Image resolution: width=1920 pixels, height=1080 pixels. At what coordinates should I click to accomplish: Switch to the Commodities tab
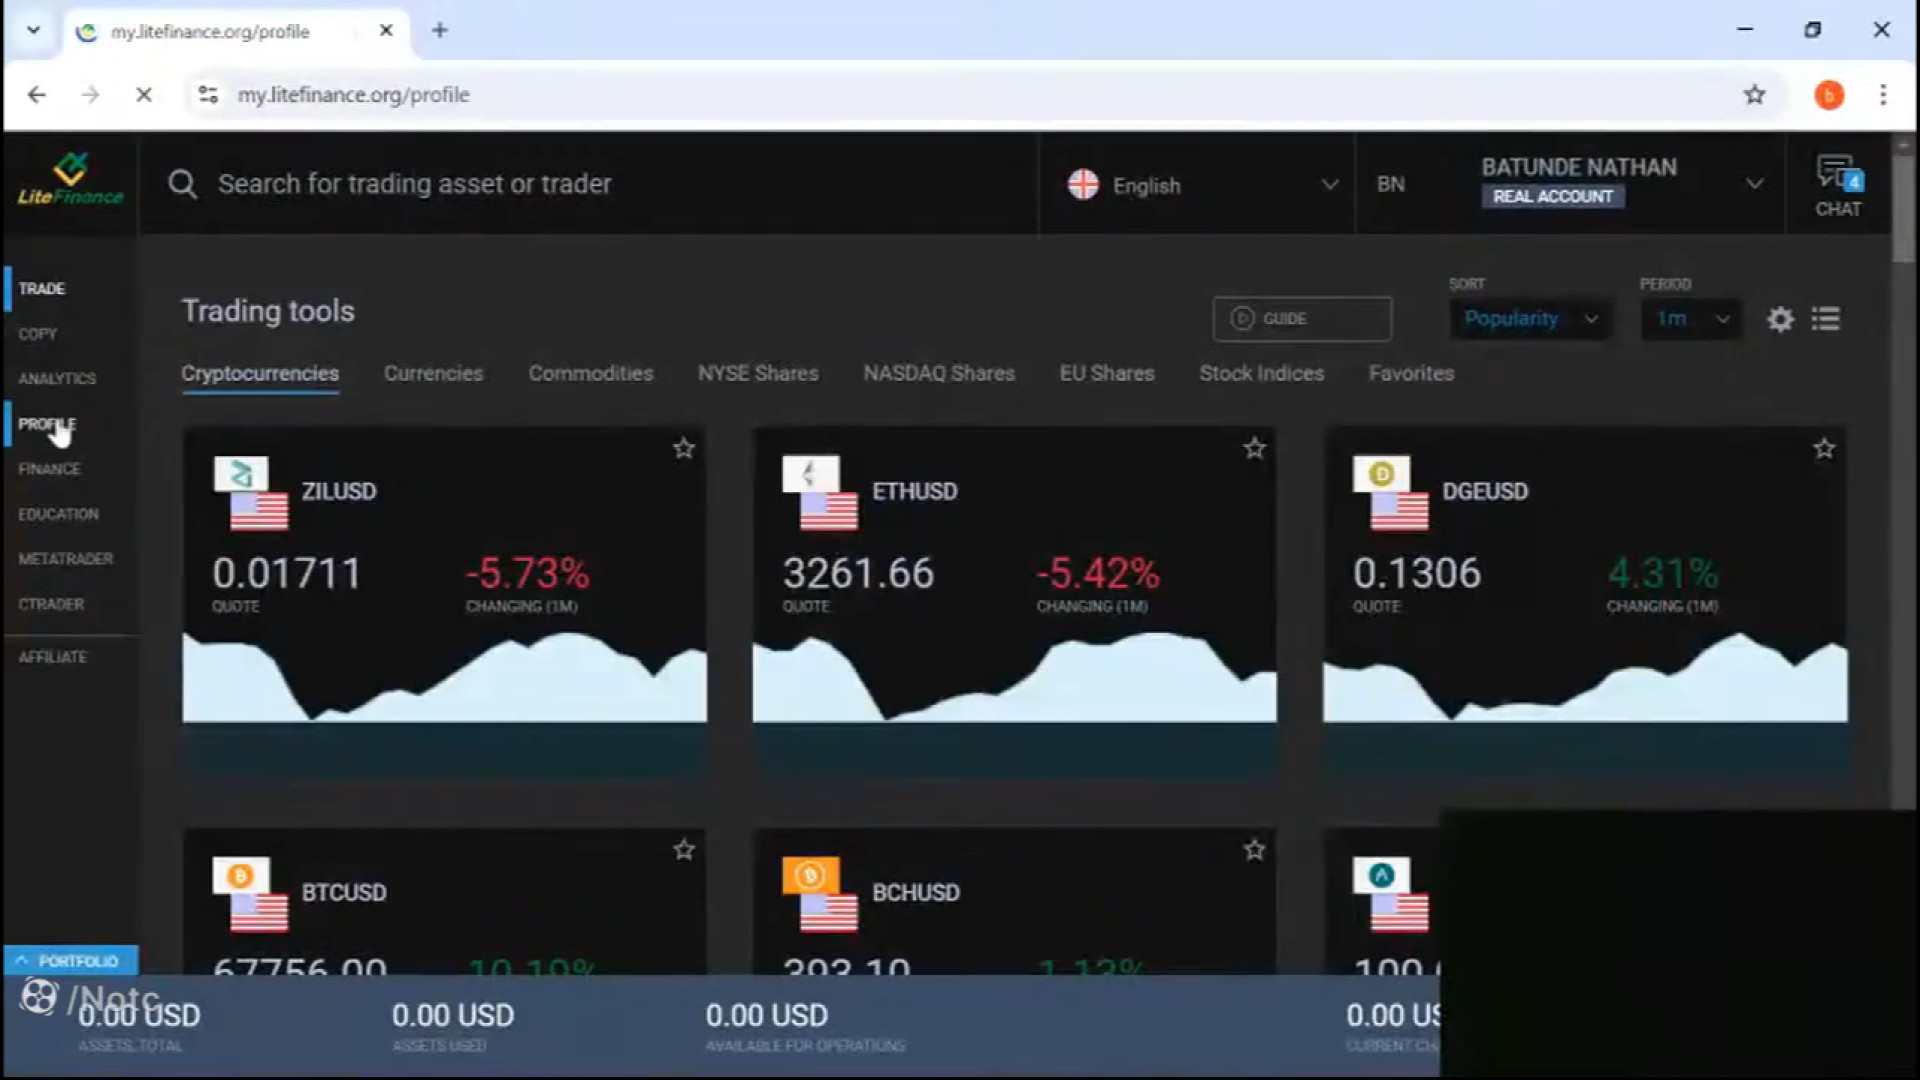[591, 373]
